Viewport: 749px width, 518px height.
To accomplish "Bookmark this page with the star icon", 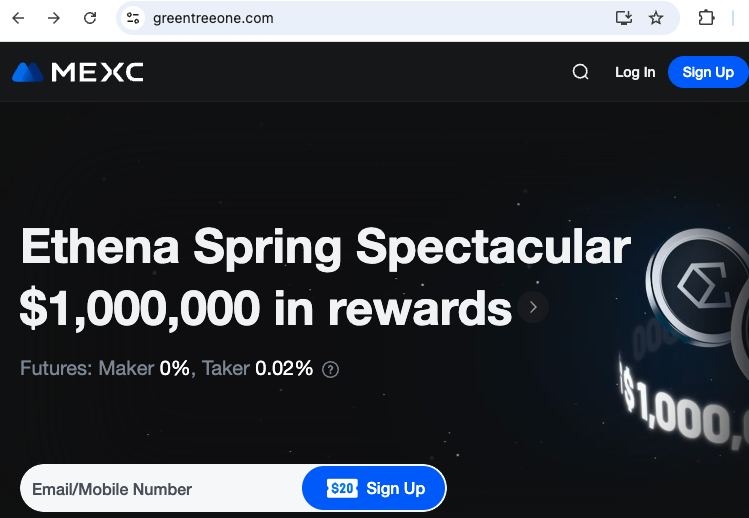I will pos(656,18).
